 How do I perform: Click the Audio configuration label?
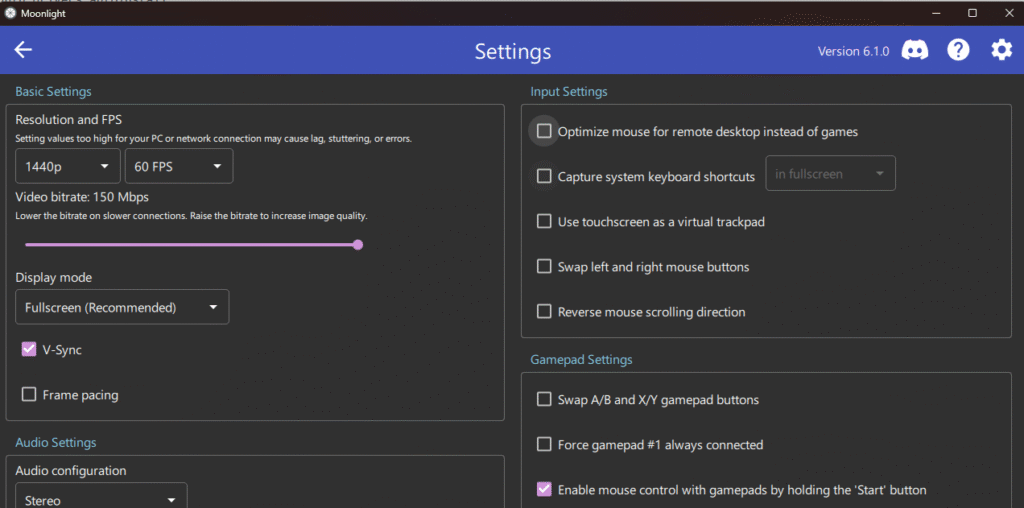[x=71, y=471]
